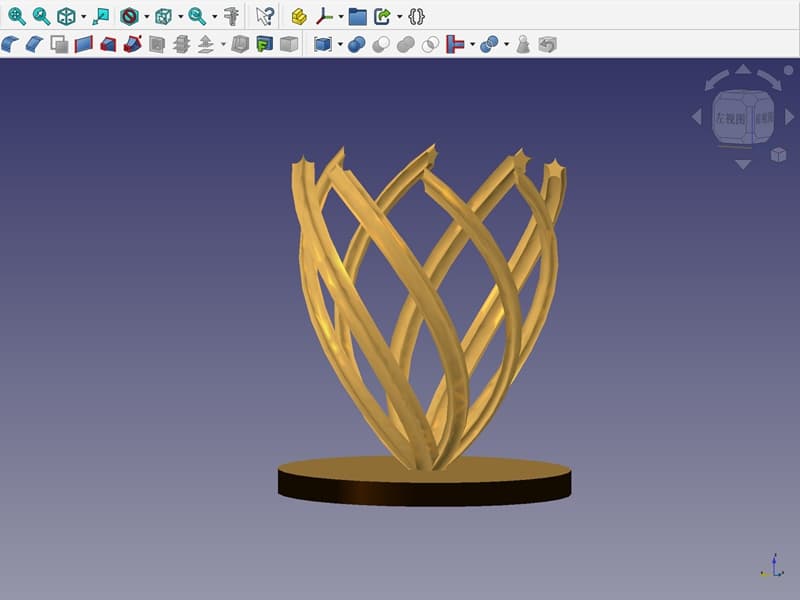The image size is (800, 600).
Task: Click navigation cube round dot button
Action: [x=789, y=70]
